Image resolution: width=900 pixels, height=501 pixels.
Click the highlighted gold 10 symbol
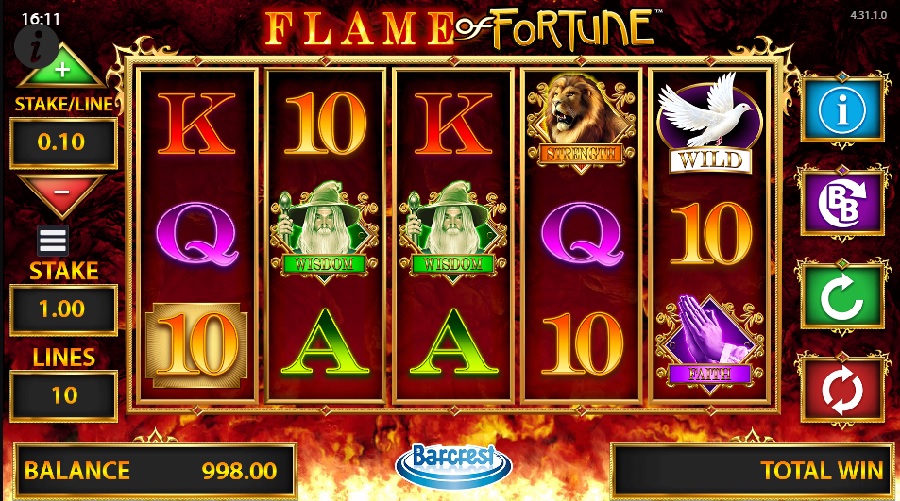click(196, 344)
